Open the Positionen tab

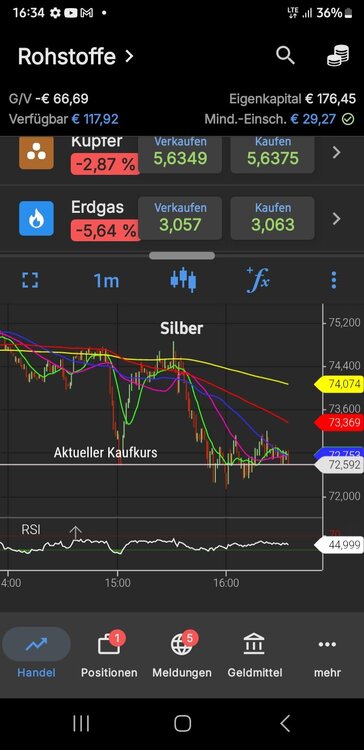[x=109, y=653]
